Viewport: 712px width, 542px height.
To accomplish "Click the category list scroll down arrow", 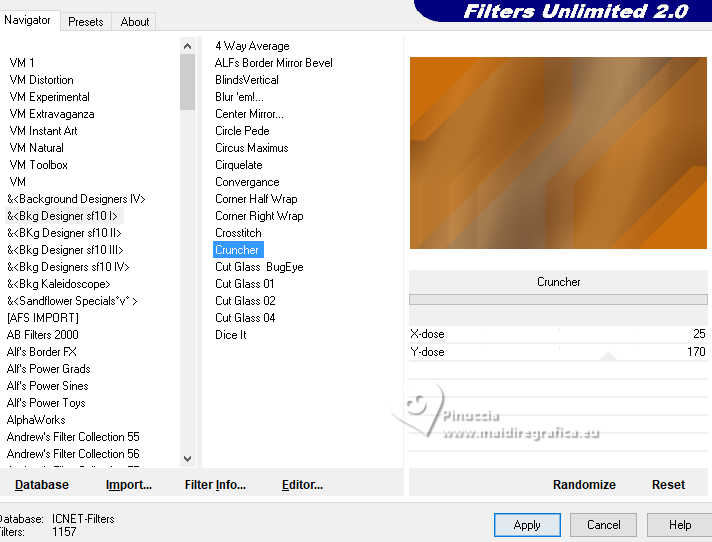I will click(187, 458).
